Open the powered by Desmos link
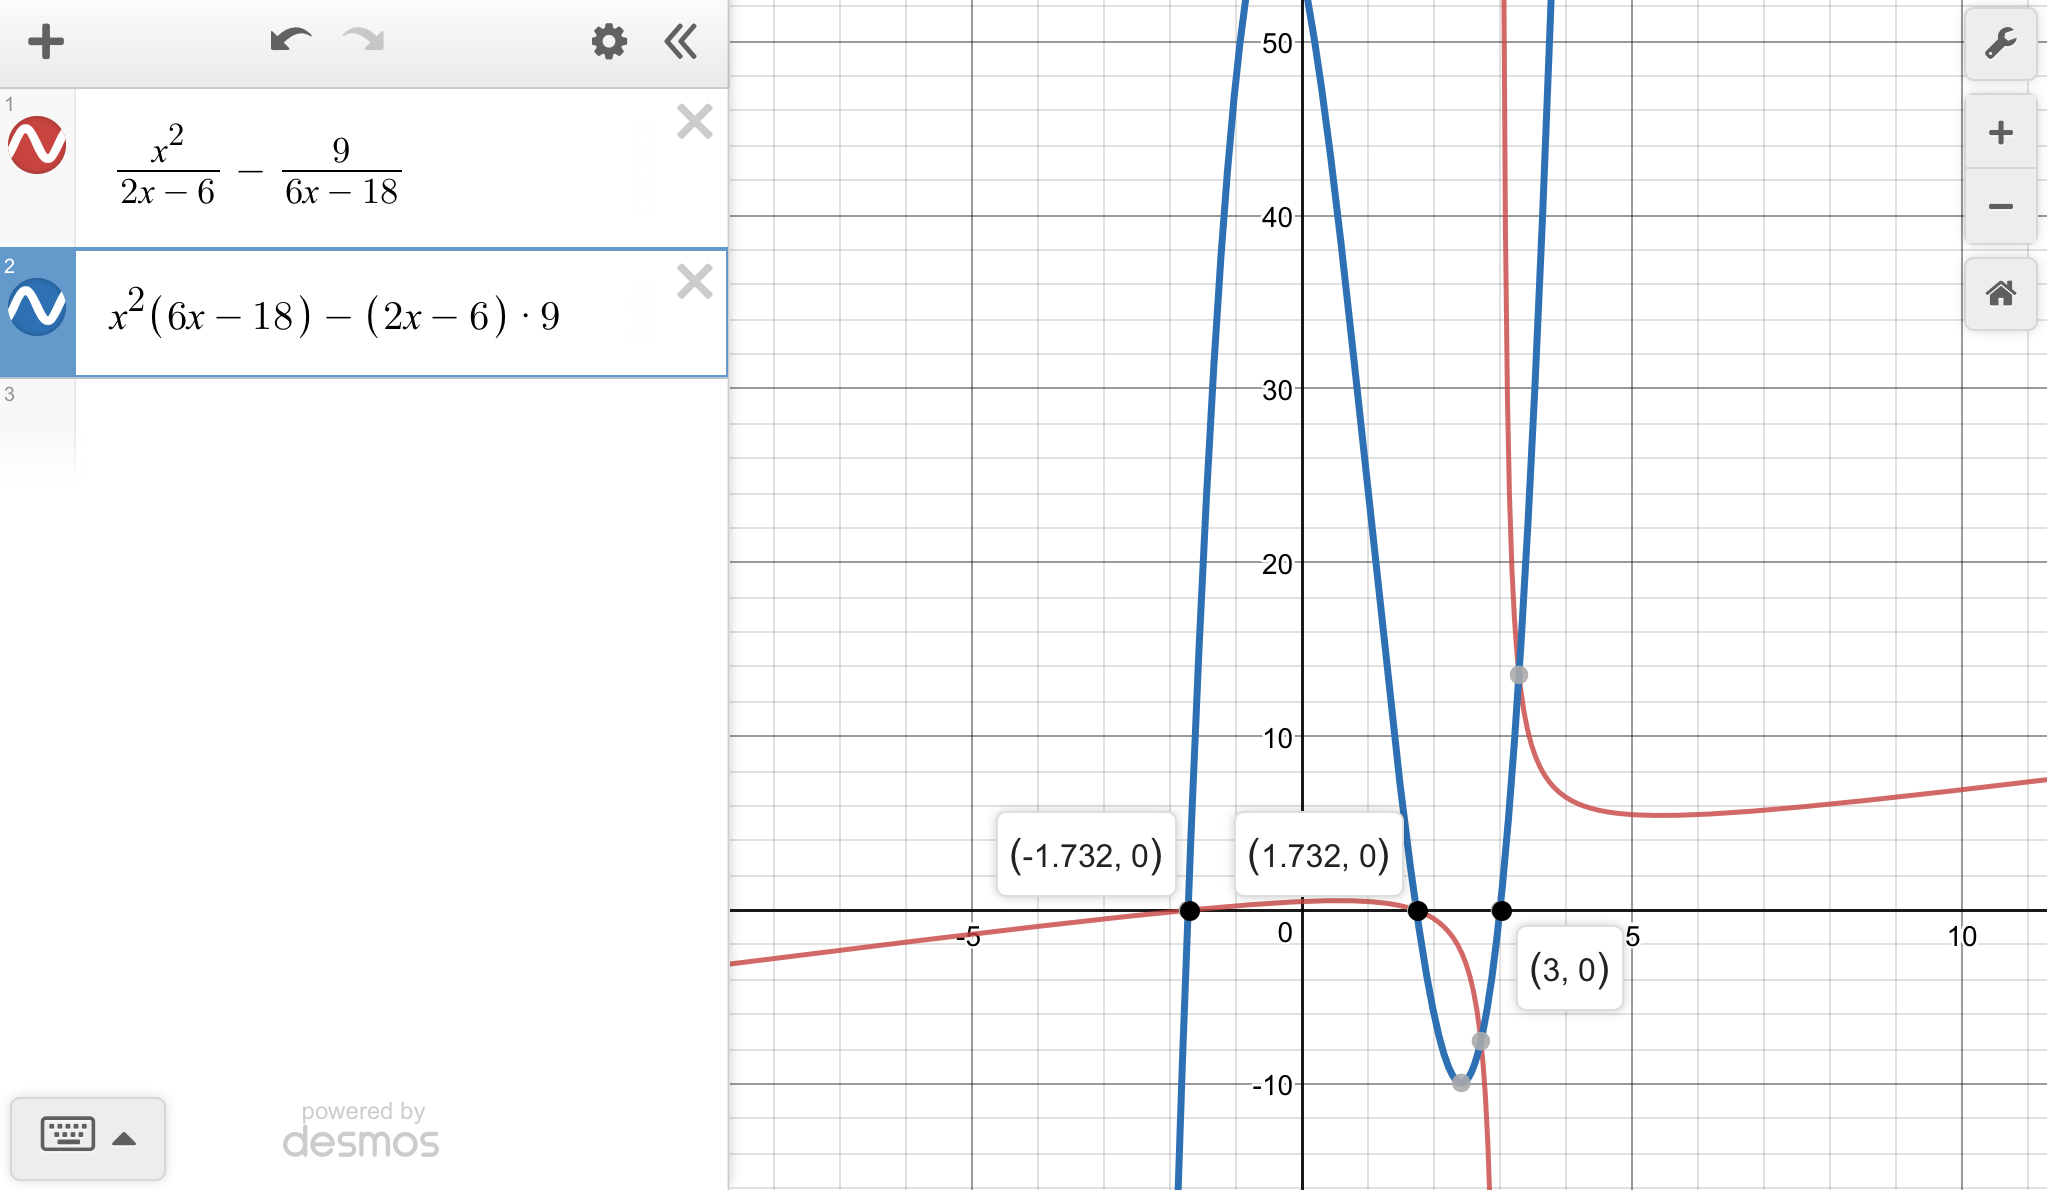The height and width of the screenshot is (1190, 2048). click(361, 1131)
